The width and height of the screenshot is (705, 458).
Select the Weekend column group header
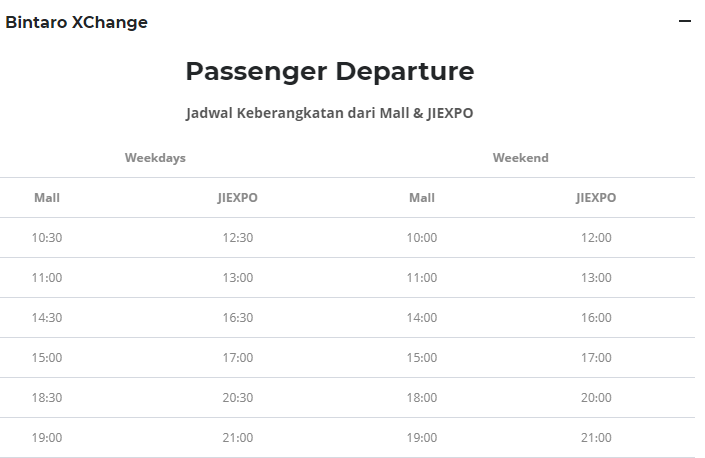520,158
